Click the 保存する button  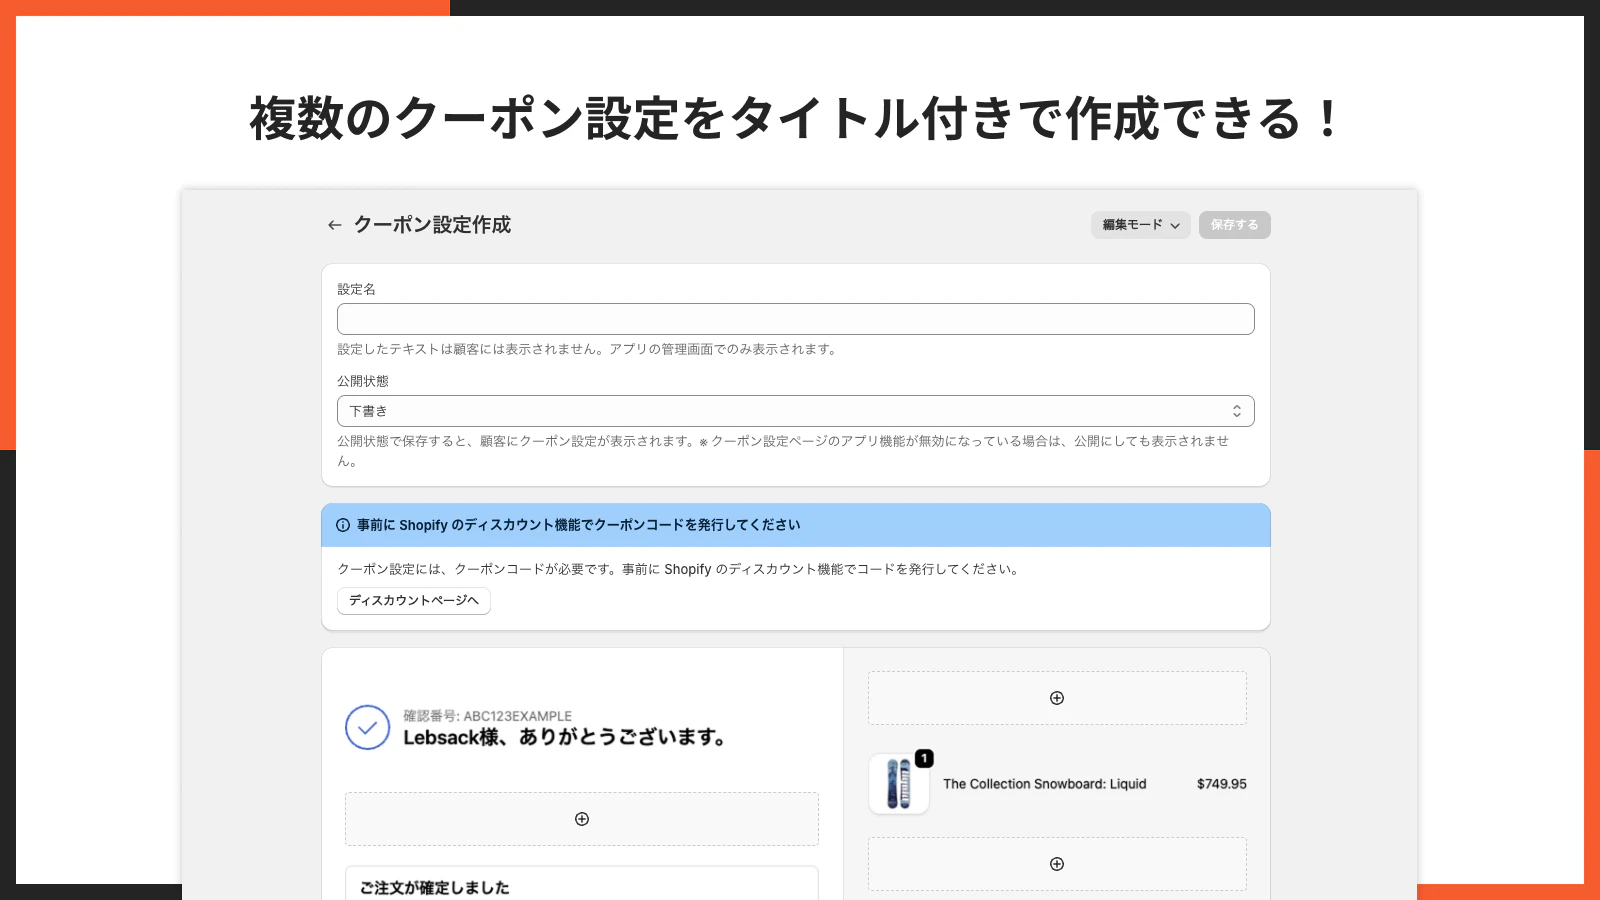pyautogui.click(x=1234, y=225)
